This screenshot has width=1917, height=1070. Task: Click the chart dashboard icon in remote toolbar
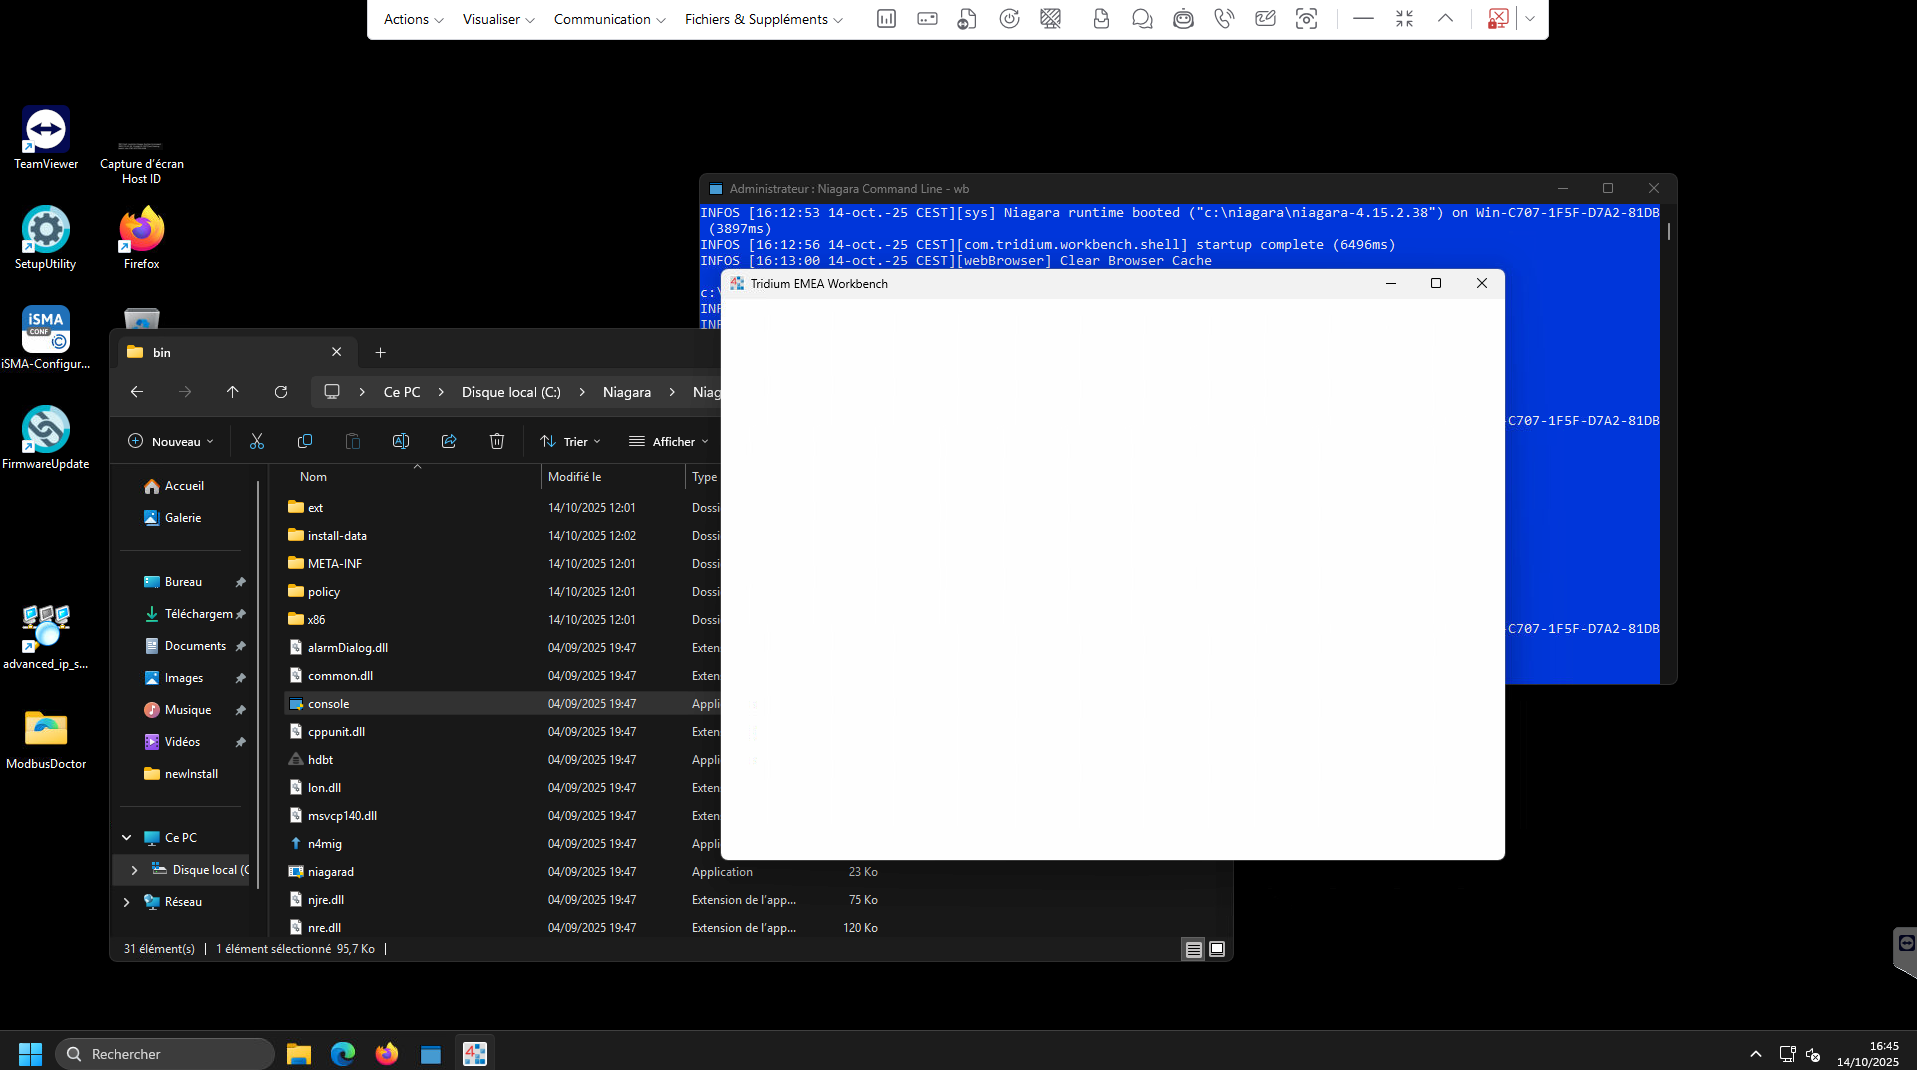[x=886, y=19]
